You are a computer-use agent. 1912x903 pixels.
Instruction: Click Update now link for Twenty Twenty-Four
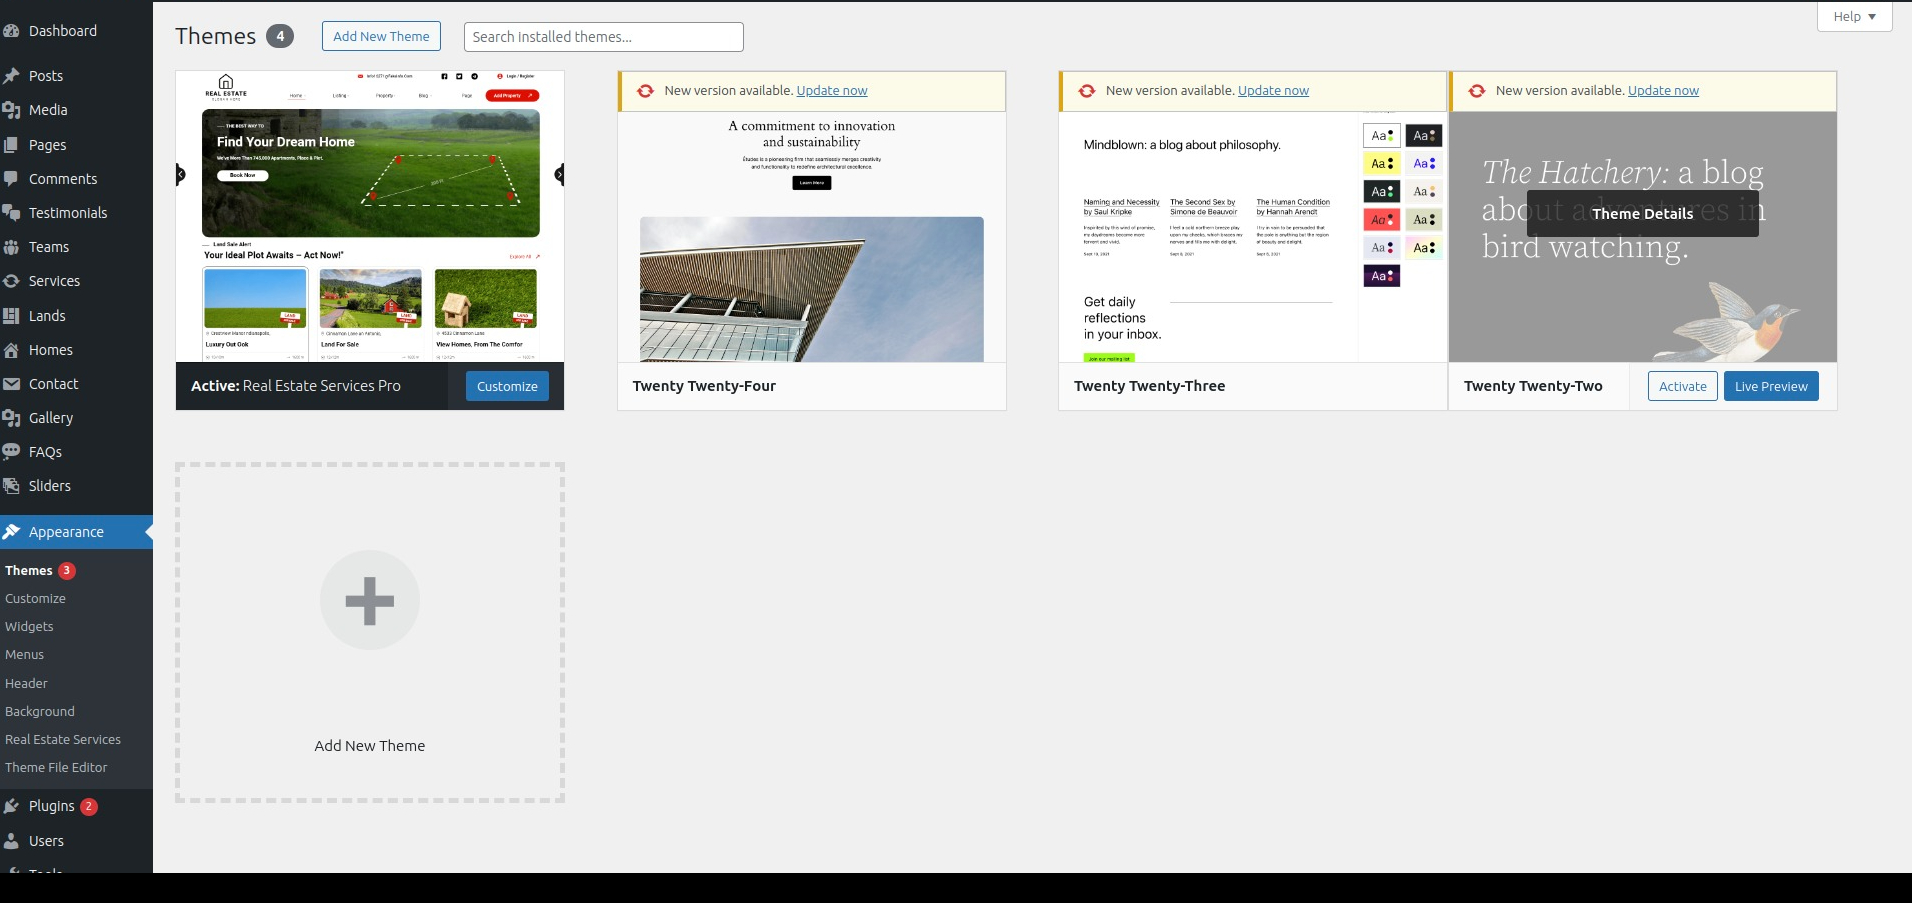[x=832, y=90]
